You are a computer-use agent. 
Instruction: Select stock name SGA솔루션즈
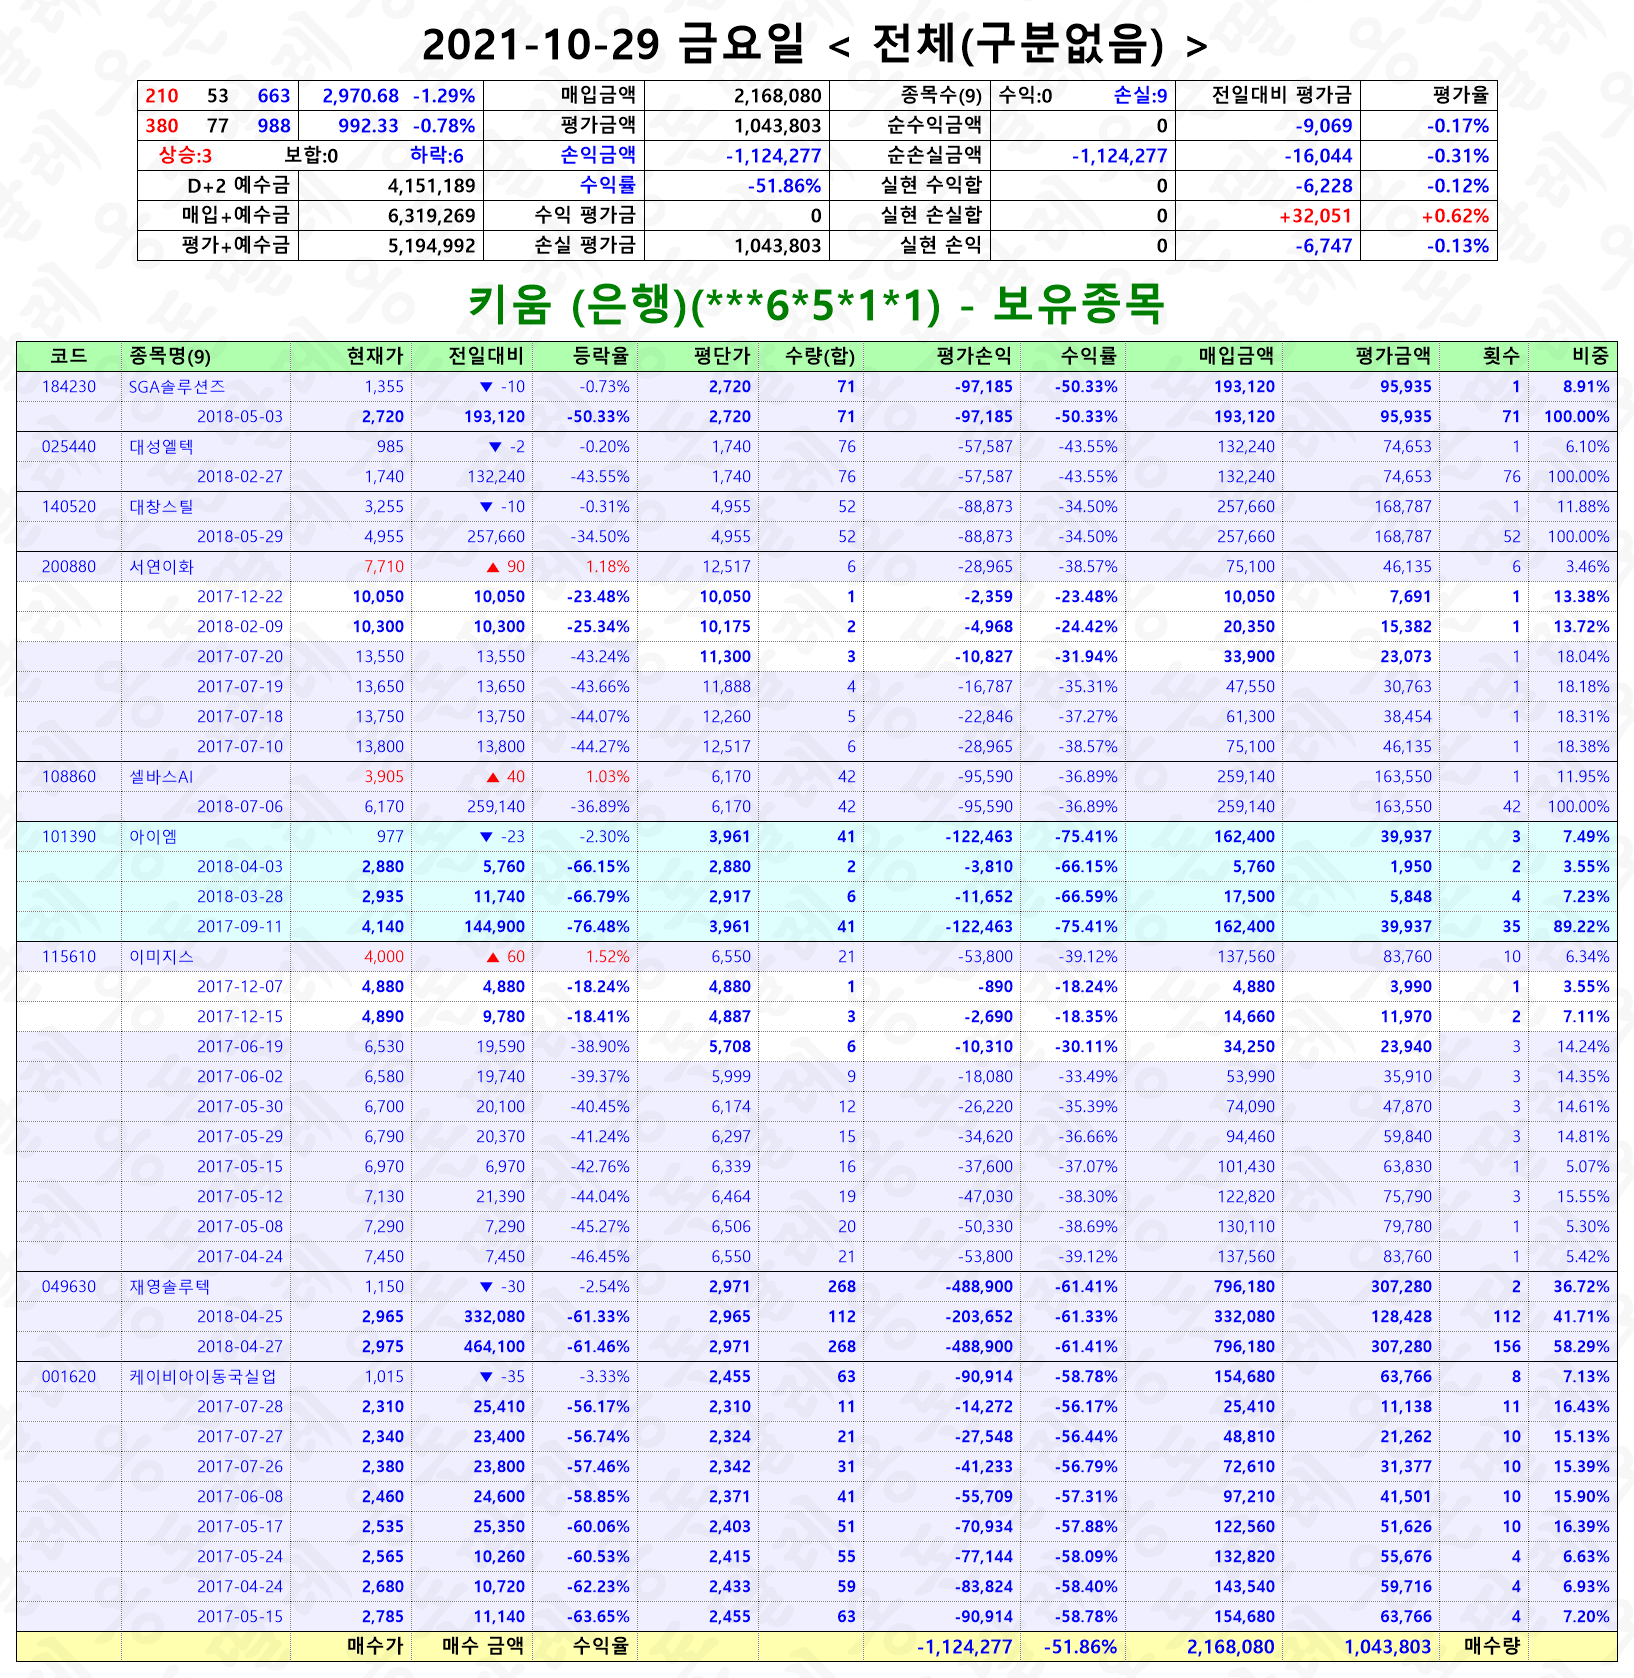pos(177,386)
